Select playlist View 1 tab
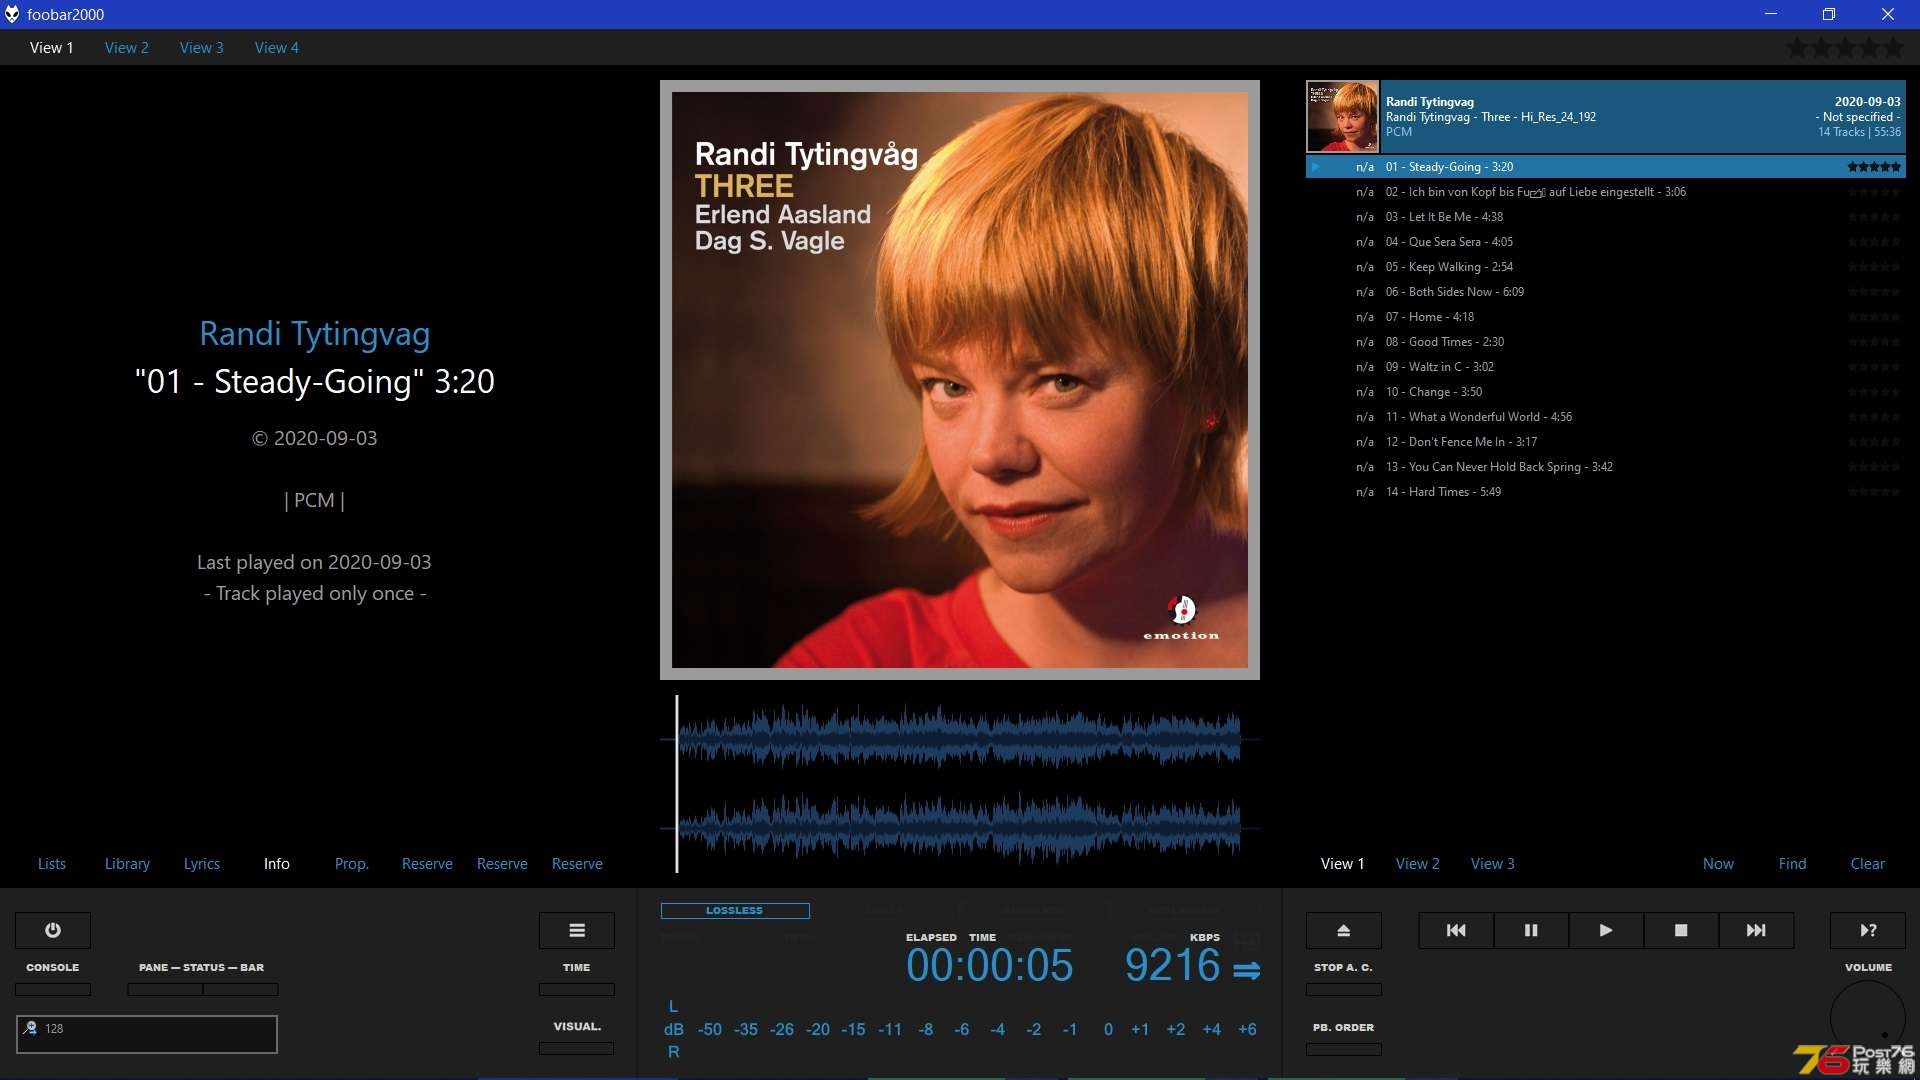Image resolution: width=1920 pixels, height=1080 pixels. point(1343,863)
